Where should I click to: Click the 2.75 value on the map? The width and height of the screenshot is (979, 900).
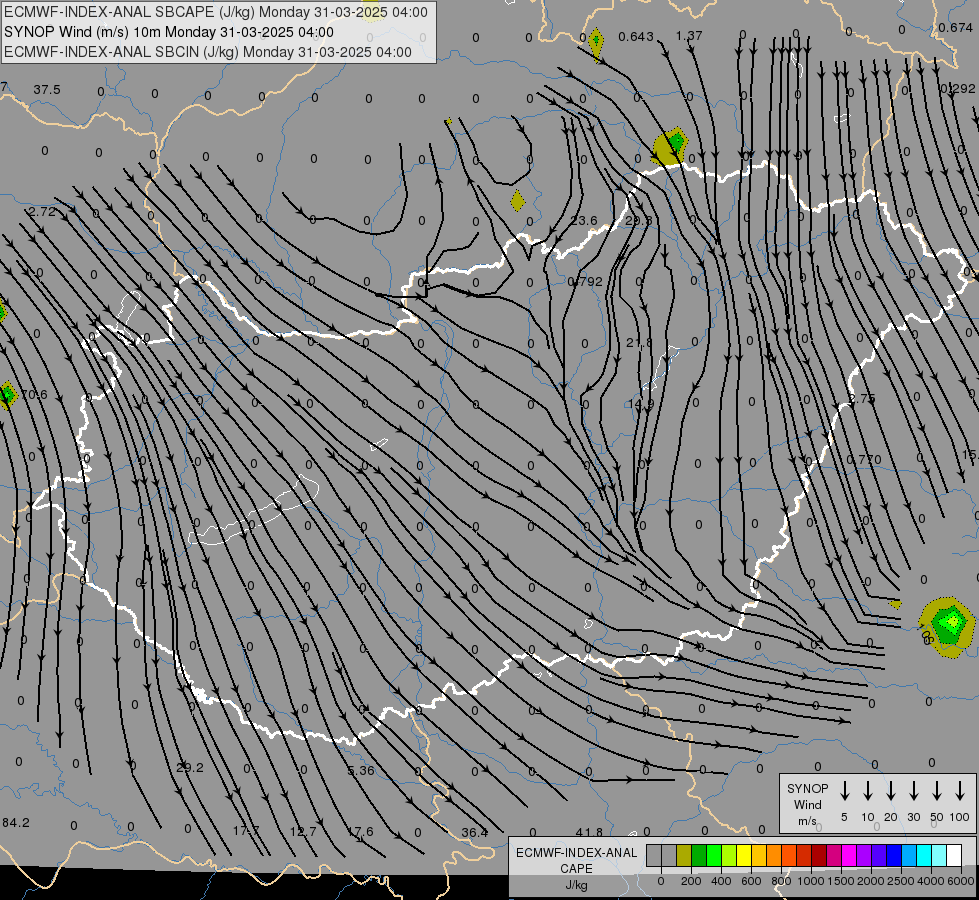(862, 398)
